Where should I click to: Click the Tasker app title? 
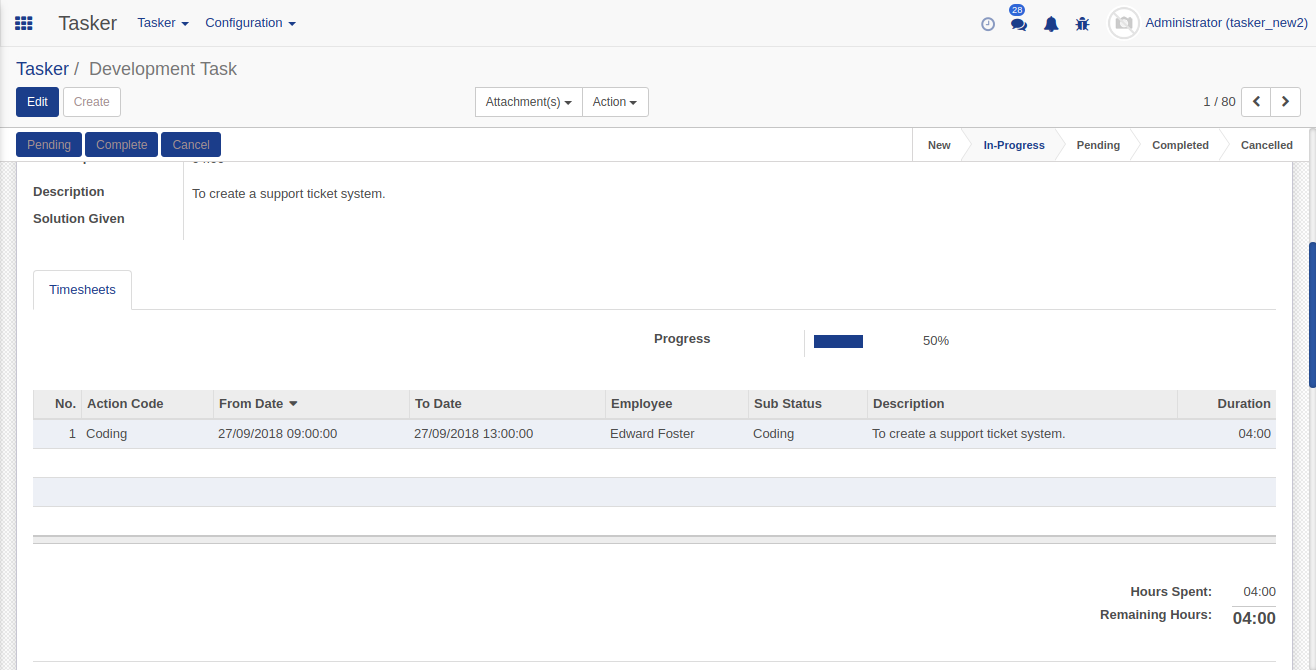pos(87,23)
